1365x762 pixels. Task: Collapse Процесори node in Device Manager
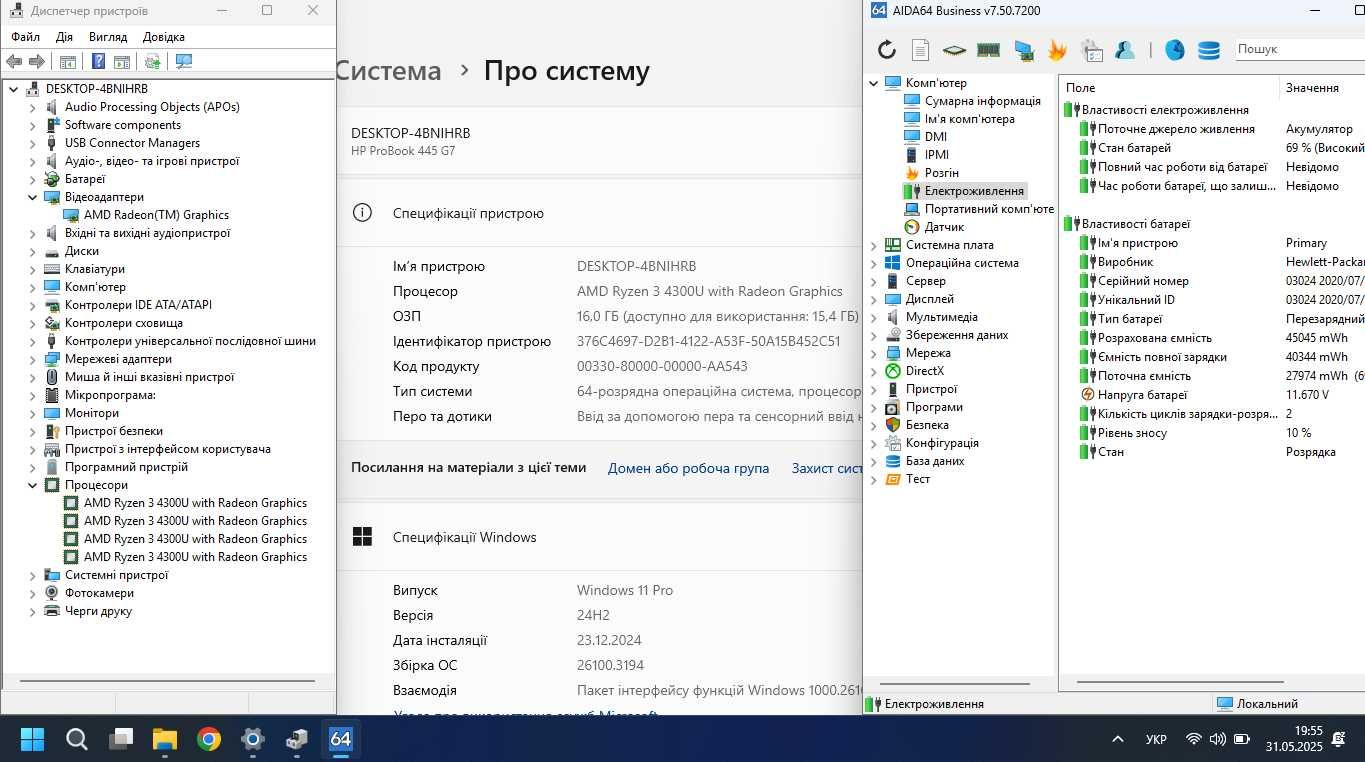[x=32, y=485]
